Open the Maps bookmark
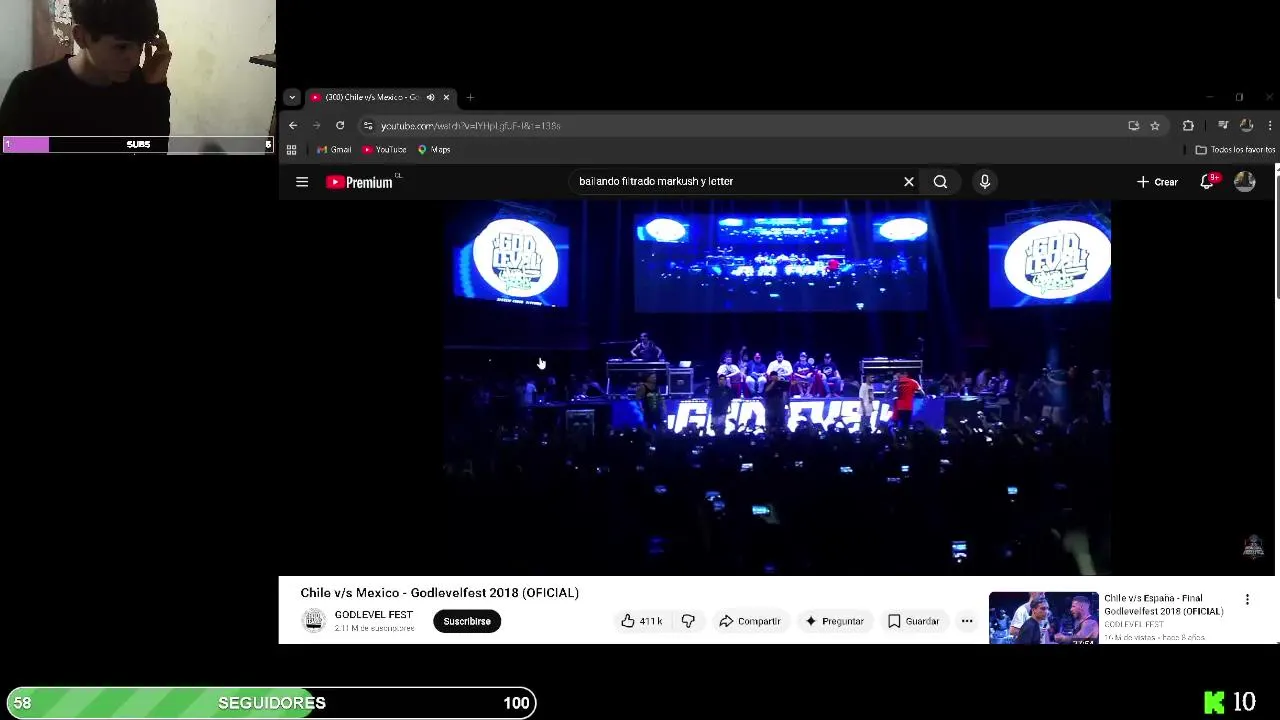The image size is (1280, 720). [x=434, y=150]
